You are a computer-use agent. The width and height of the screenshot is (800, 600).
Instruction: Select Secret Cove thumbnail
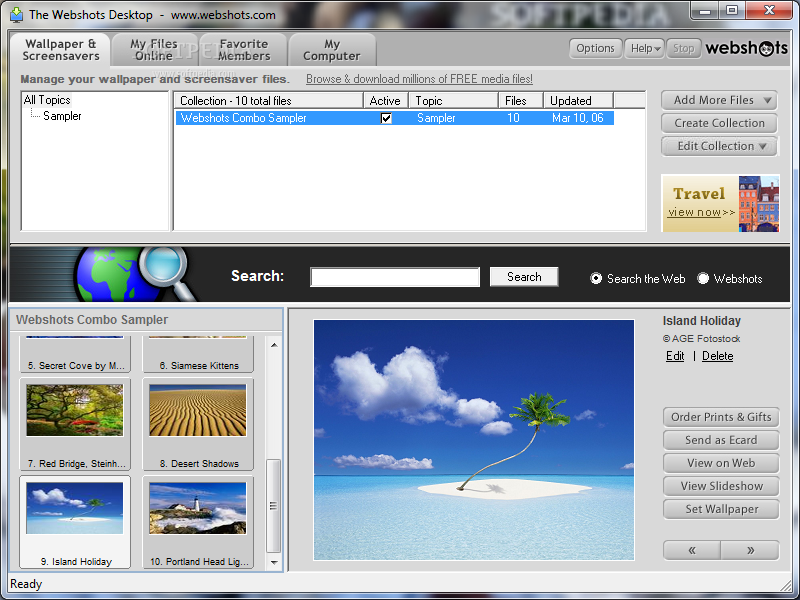click(75, 354)
